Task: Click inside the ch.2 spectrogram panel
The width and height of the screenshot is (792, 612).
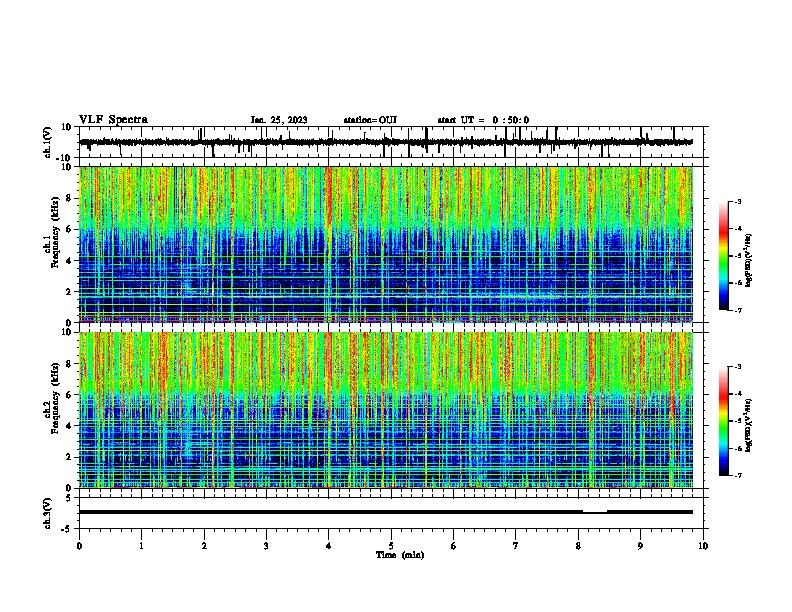Action: [x=386, y=410]
